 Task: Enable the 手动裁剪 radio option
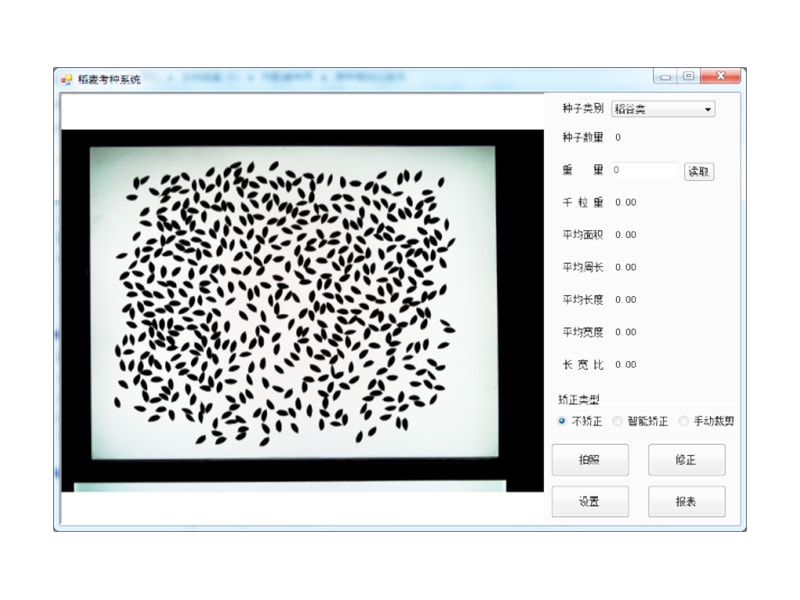point(684,421)
